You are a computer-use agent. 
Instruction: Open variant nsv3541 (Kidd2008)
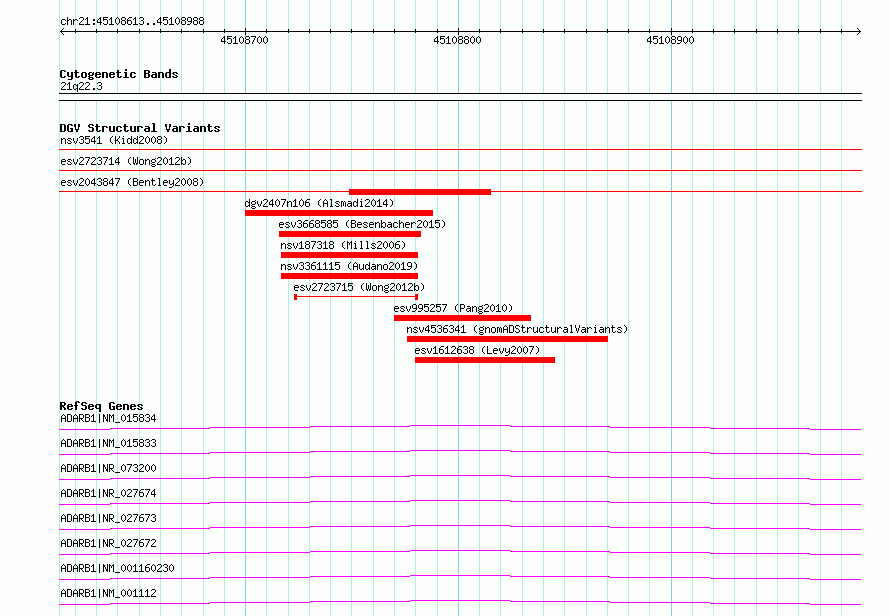[x=114, y=140]
